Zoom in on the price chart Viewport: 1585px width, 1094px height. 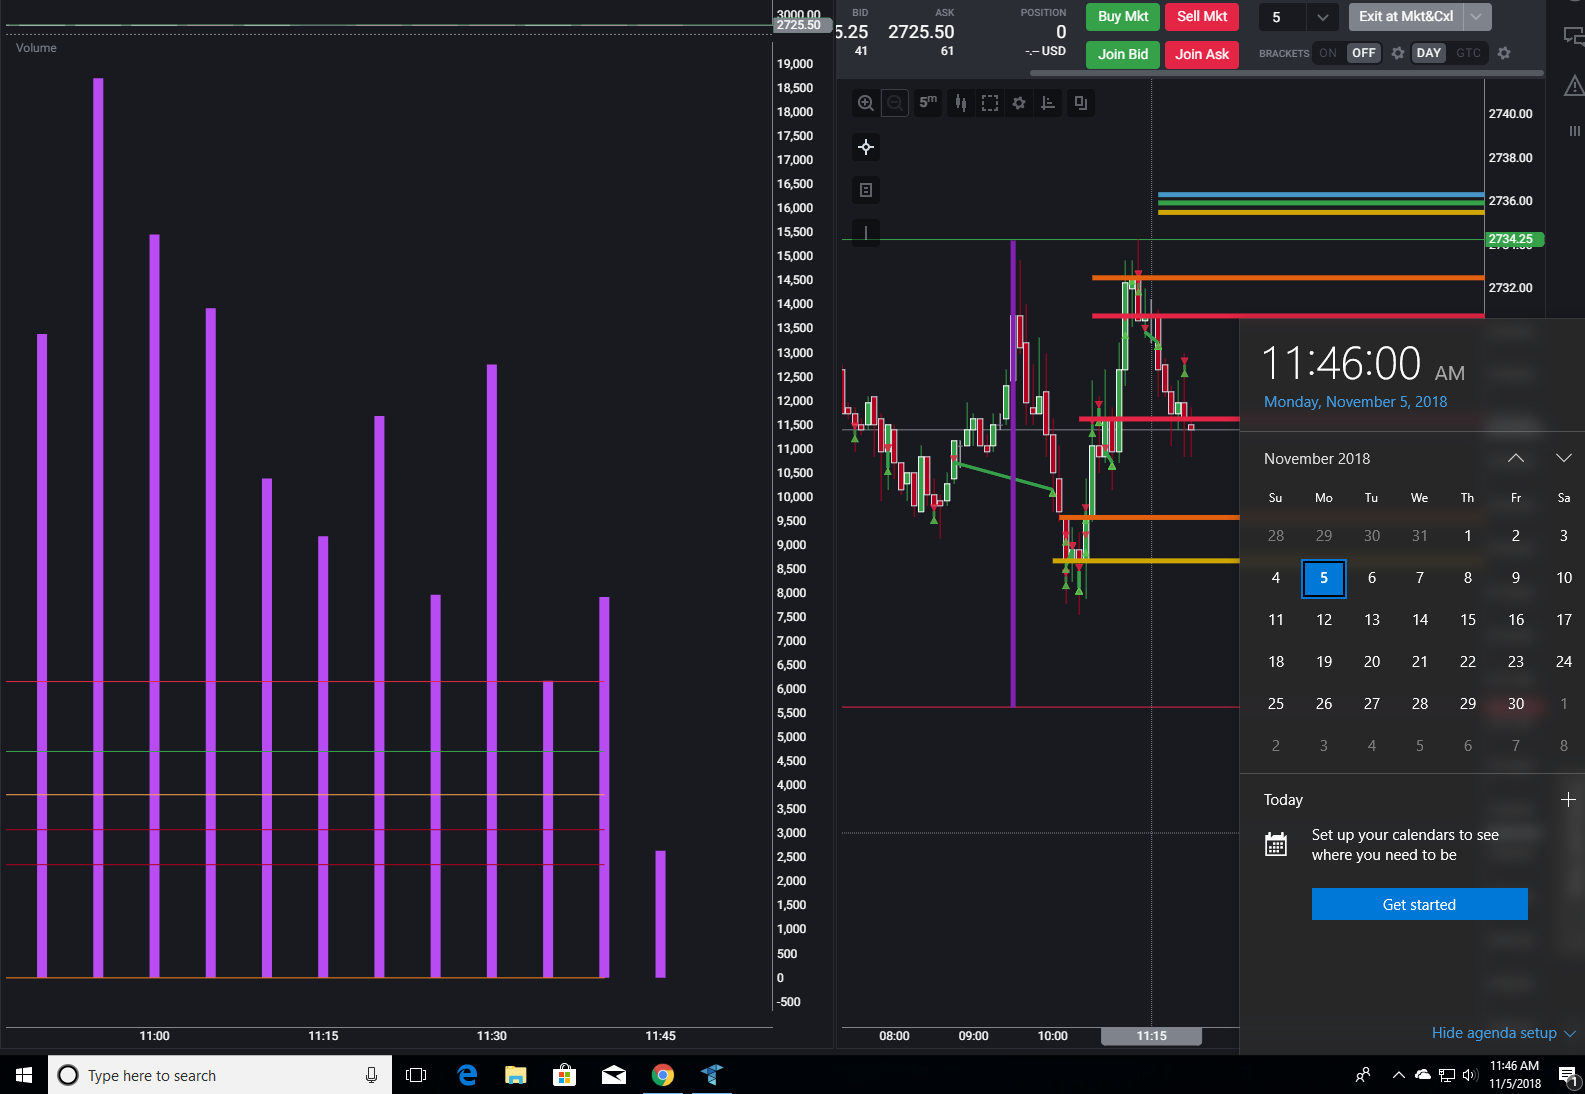click(x=866, y=103)
